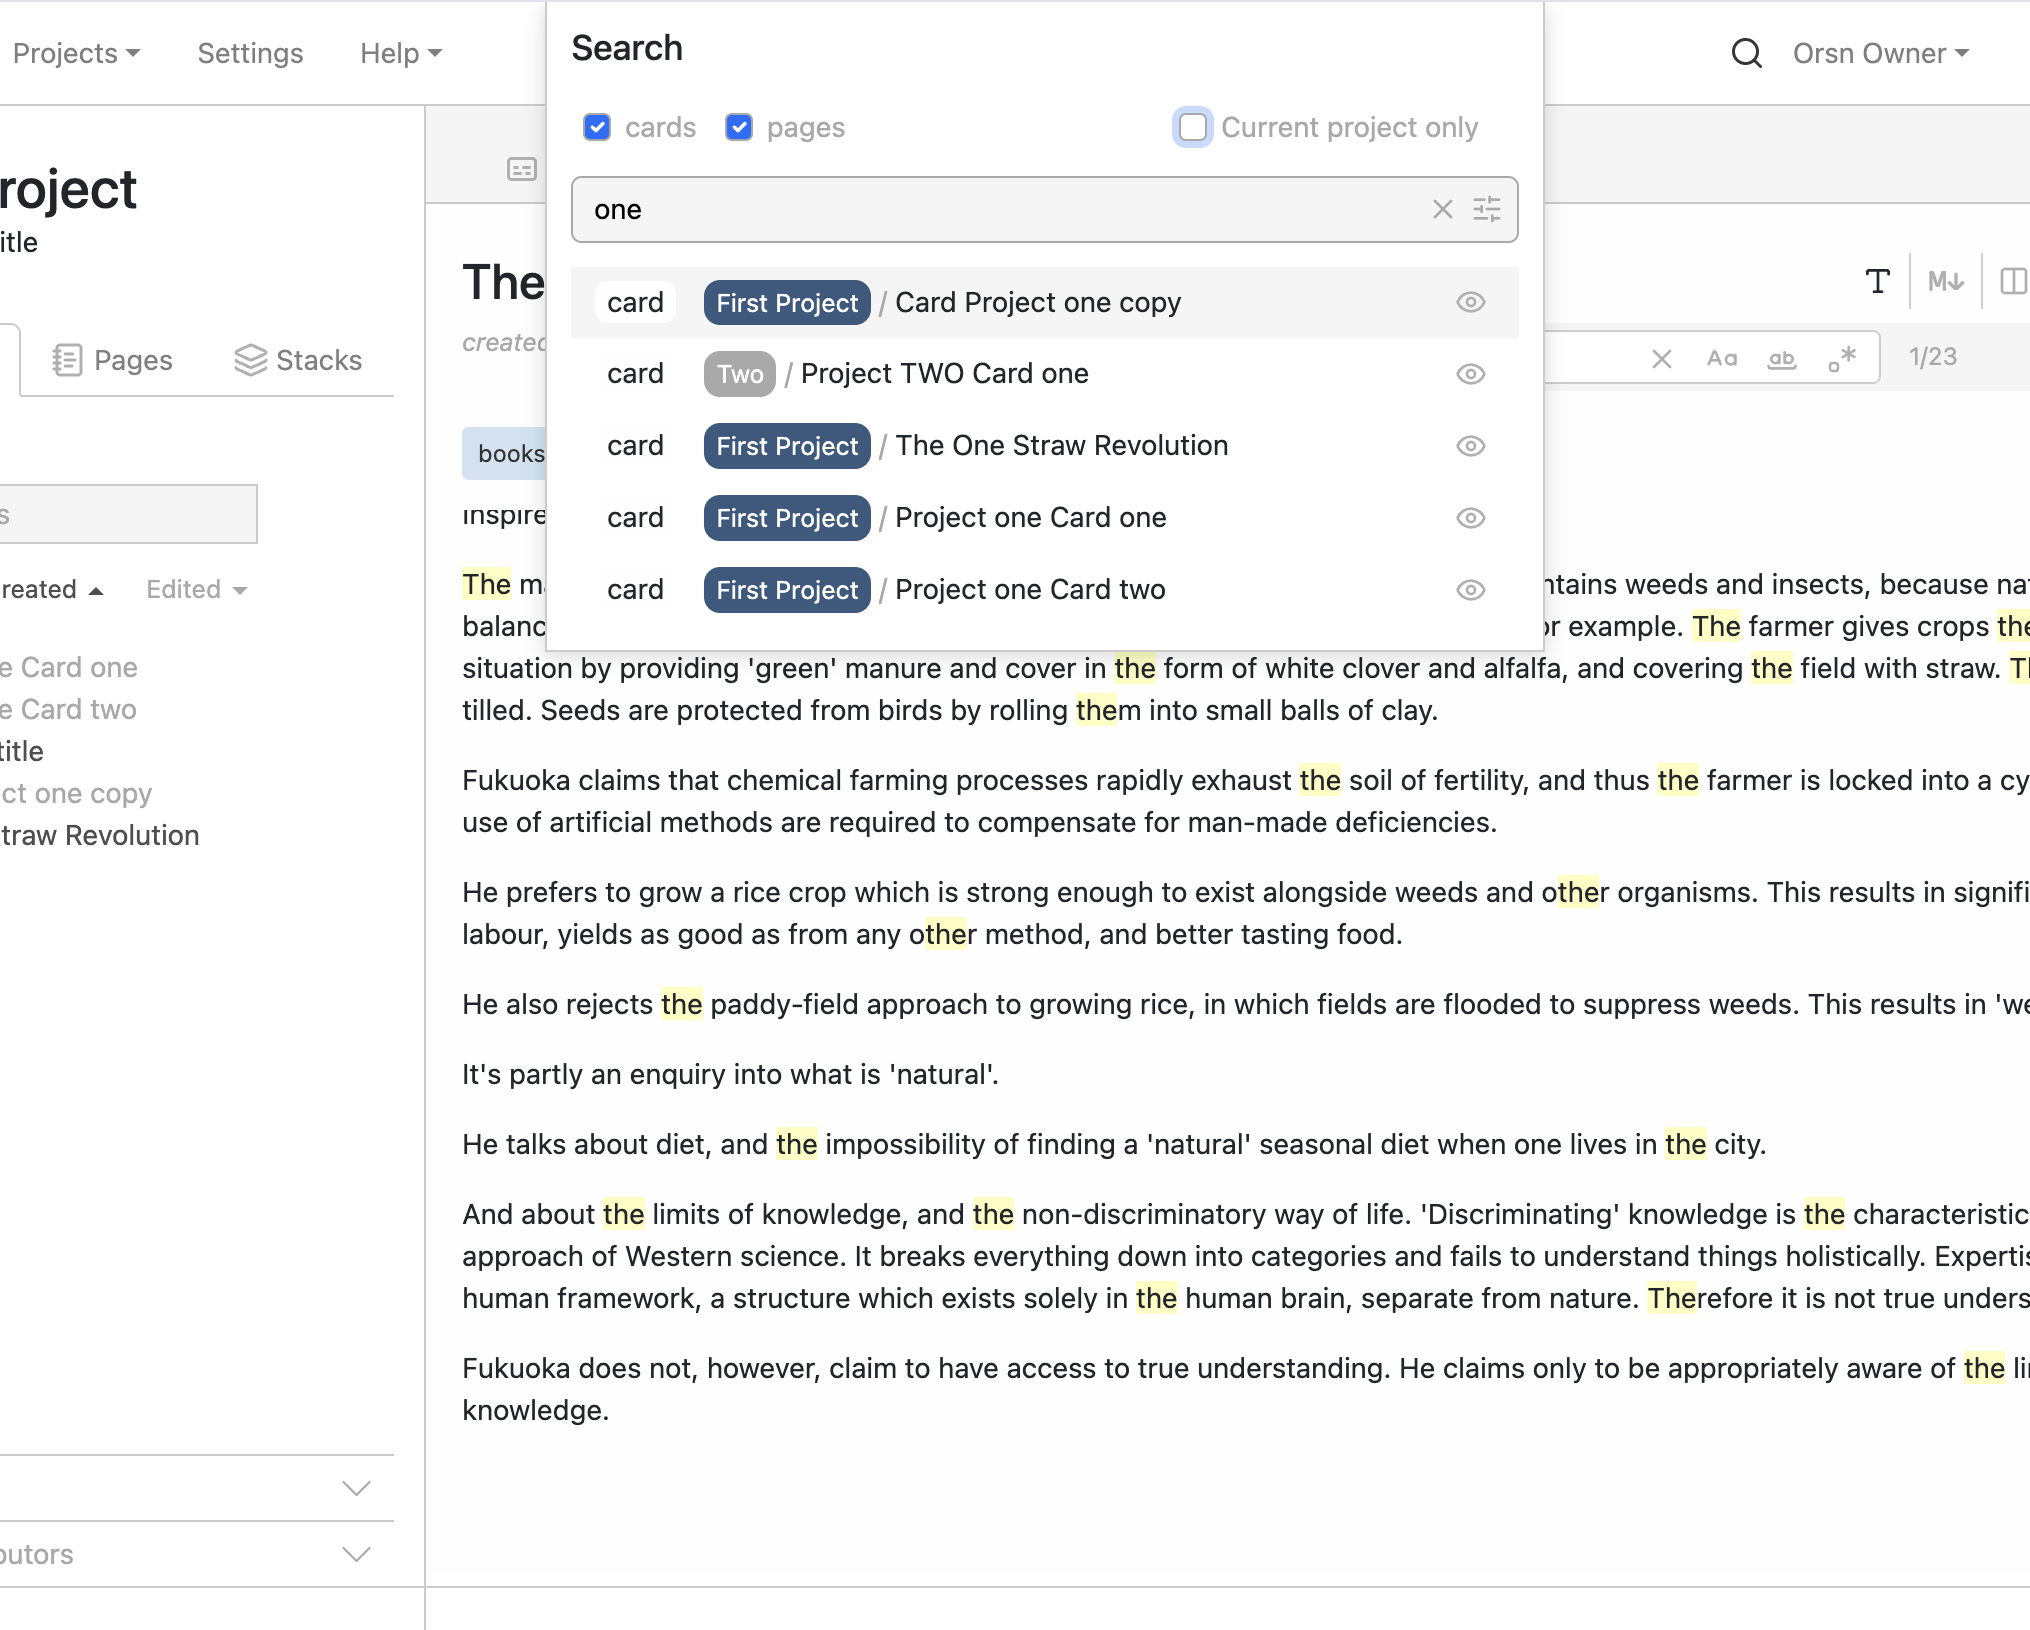
Task: Preview the 'Card Project one copy' eye icon
Action: coord(1470,302)
